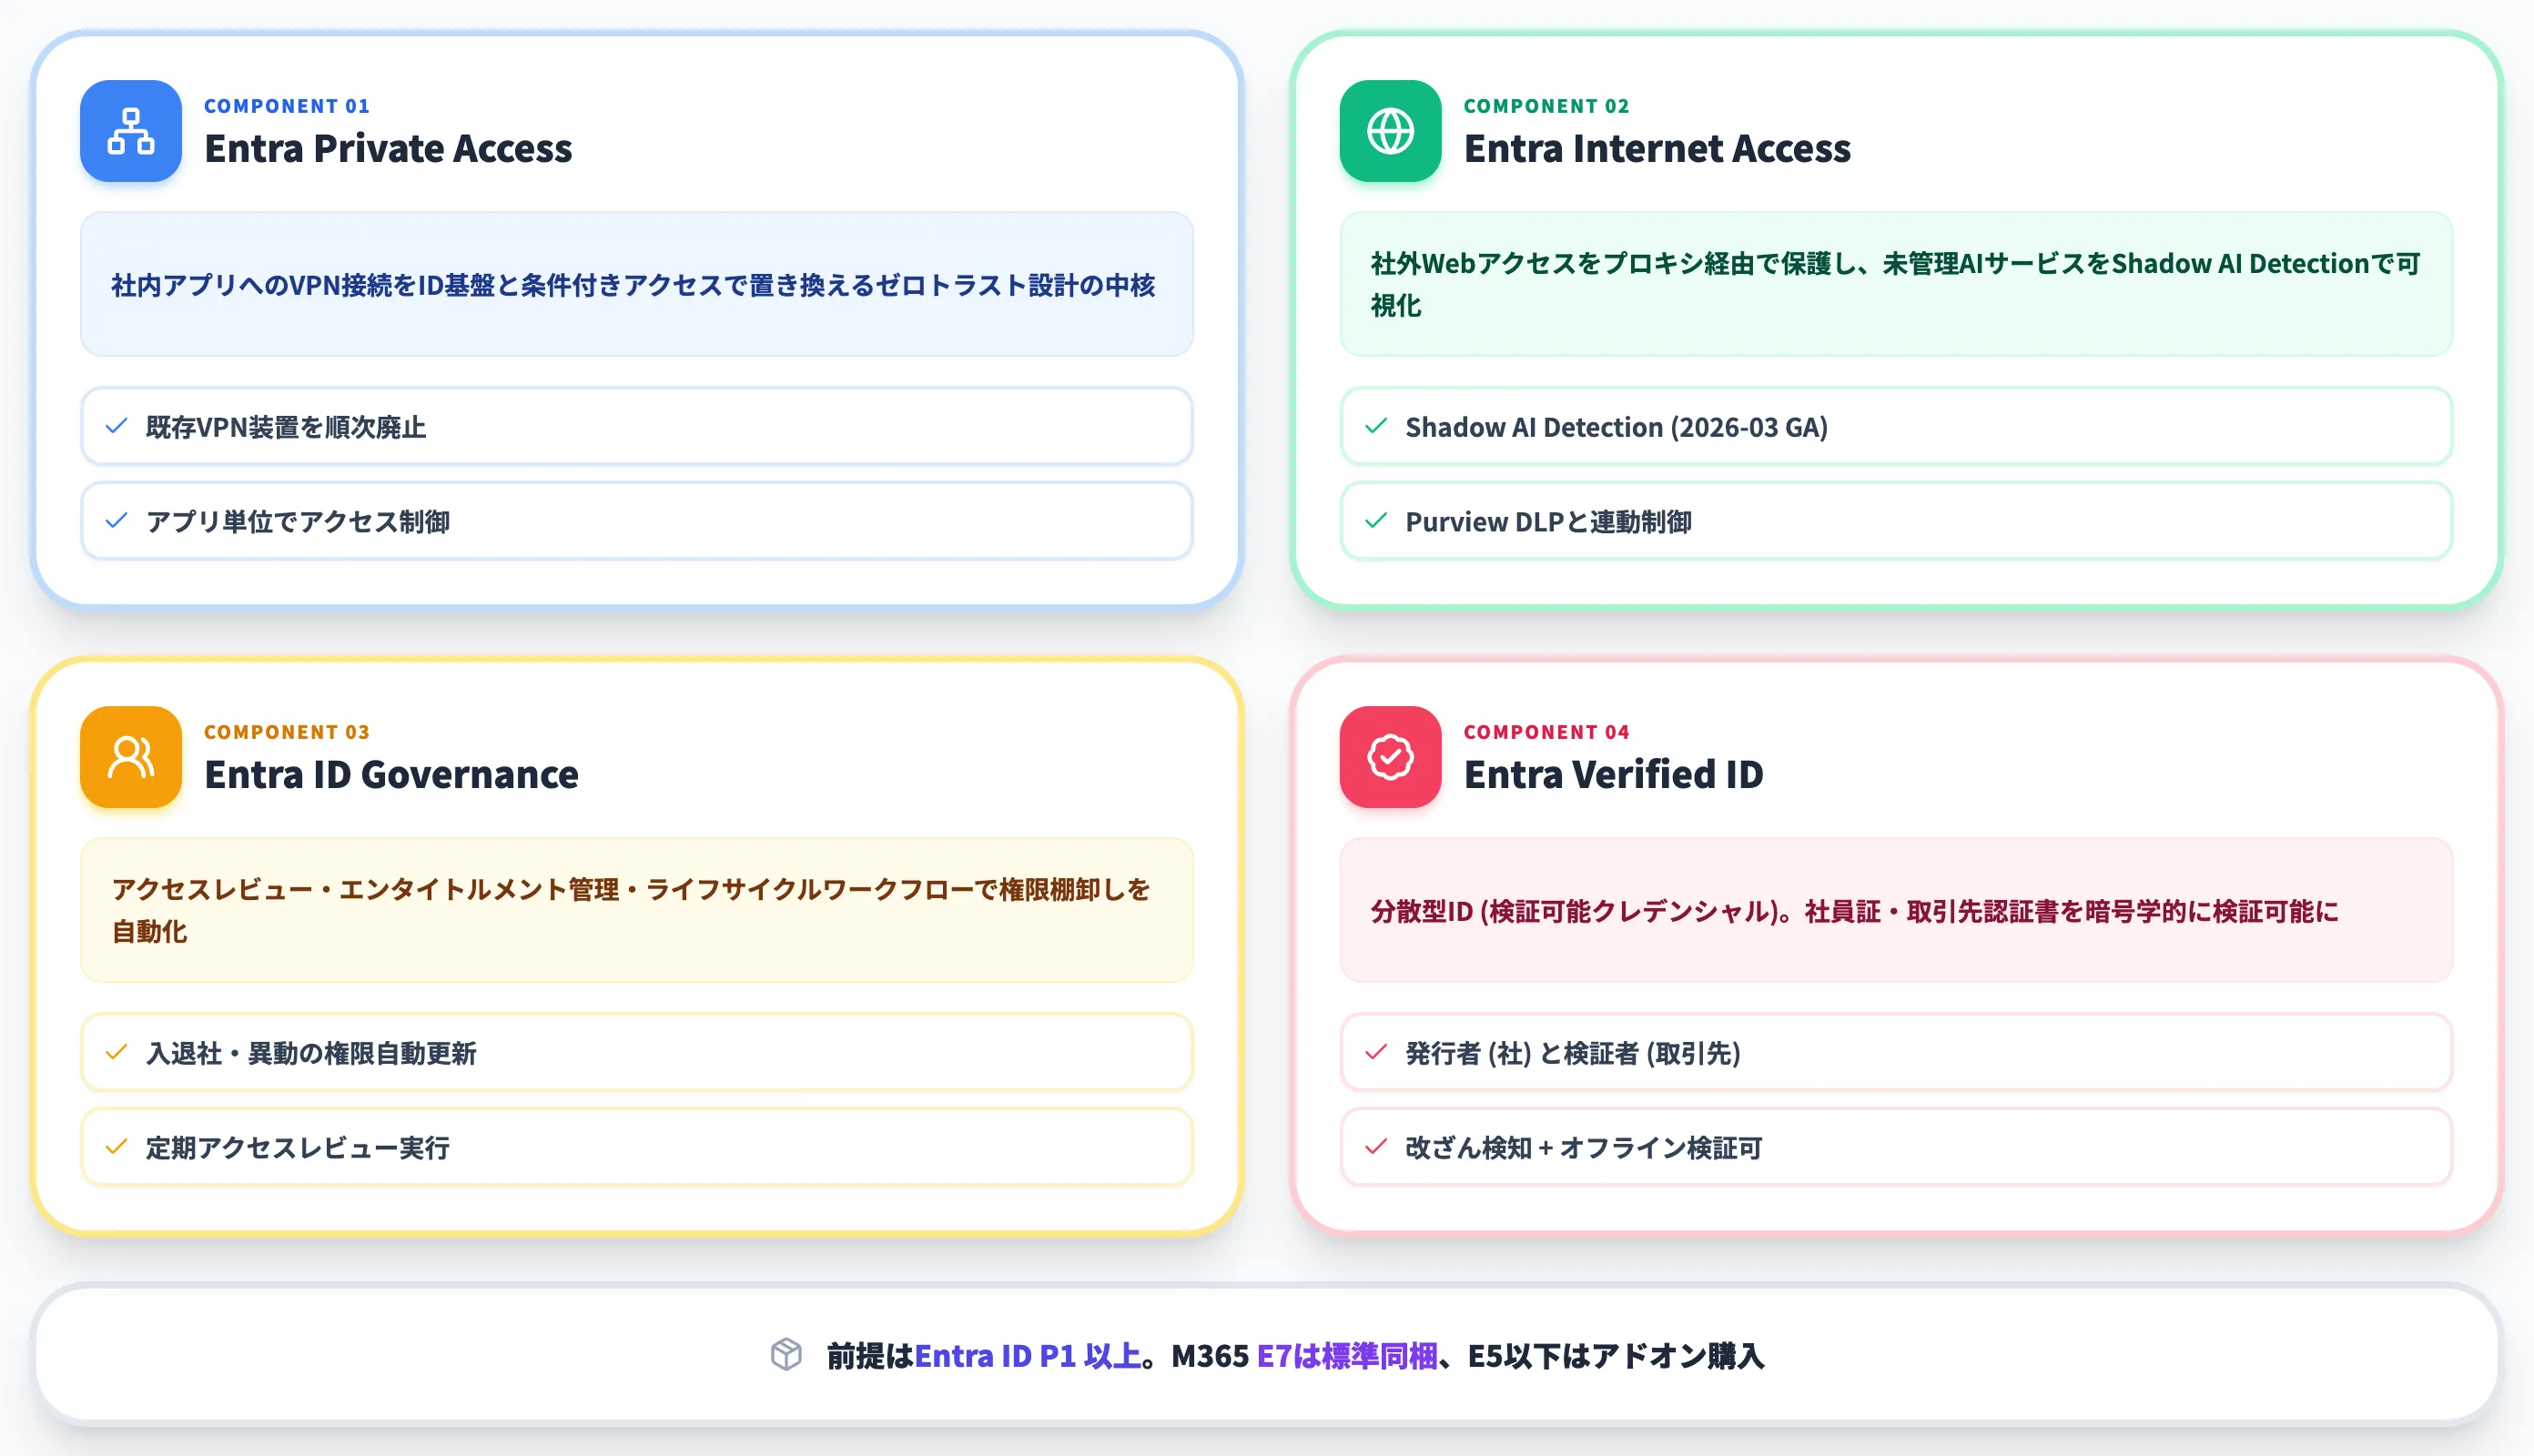The image size is (2534, 1456).
Task: Click the green description about 社外Webアクセス
Action: [x=1896, y=284]
